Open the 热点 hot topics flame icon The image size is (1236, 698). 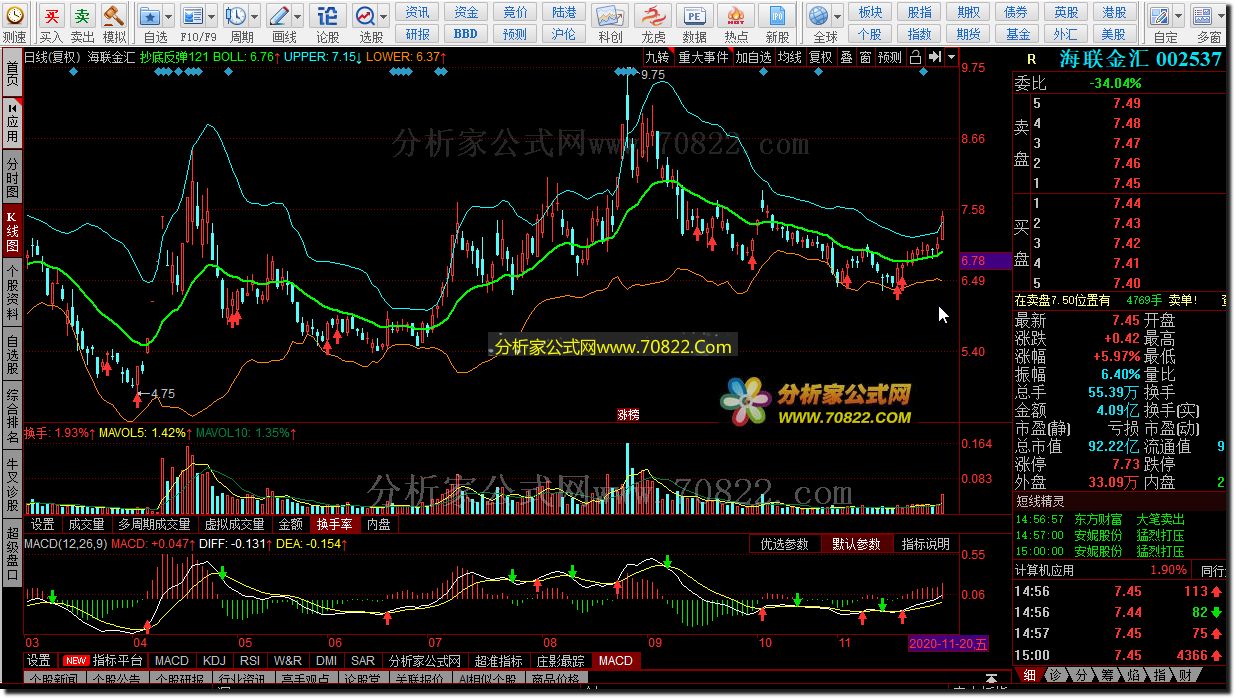click(x=736, y=17)
